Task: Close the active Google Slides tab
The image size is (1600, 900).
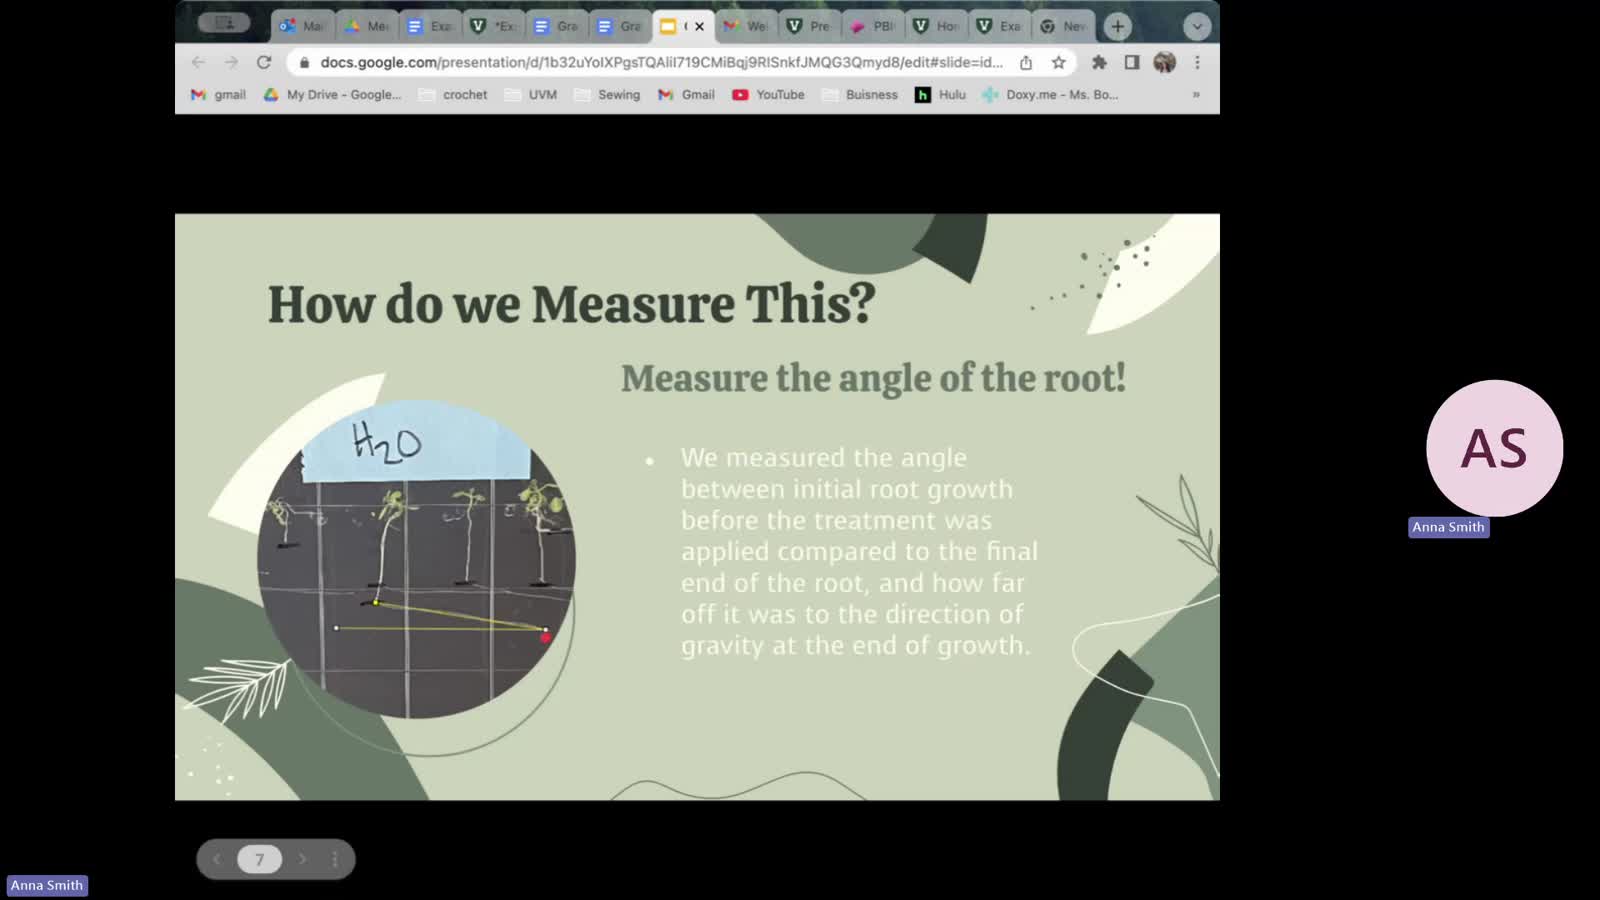Action: pos(699,26)
